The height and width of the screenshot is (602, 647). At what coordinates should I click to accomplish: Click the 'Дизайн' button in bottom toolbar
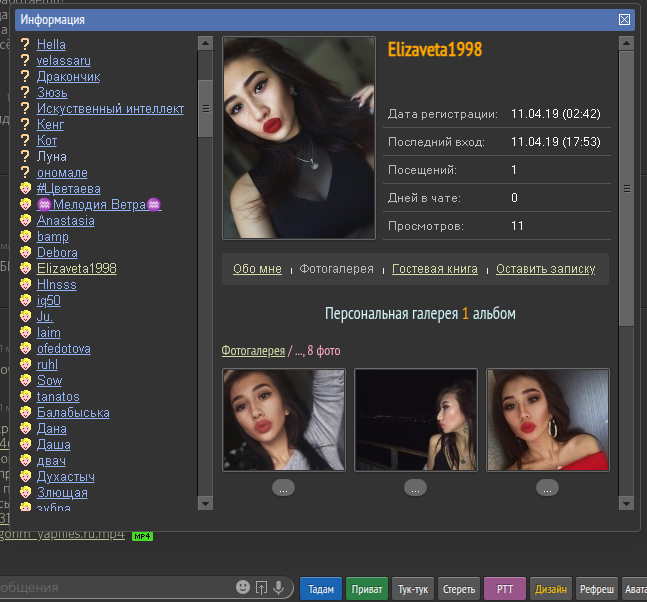pos(551,589)
